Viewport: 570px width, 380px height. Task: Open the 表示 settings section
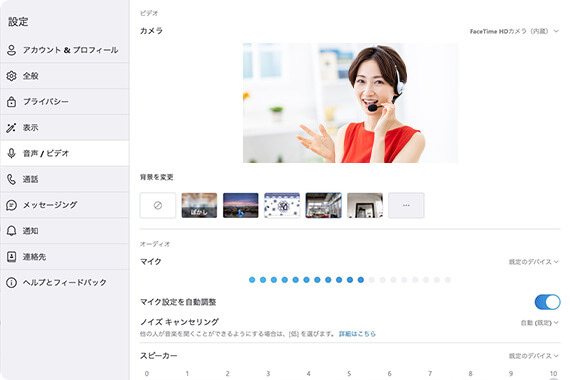tap(65, 128)
